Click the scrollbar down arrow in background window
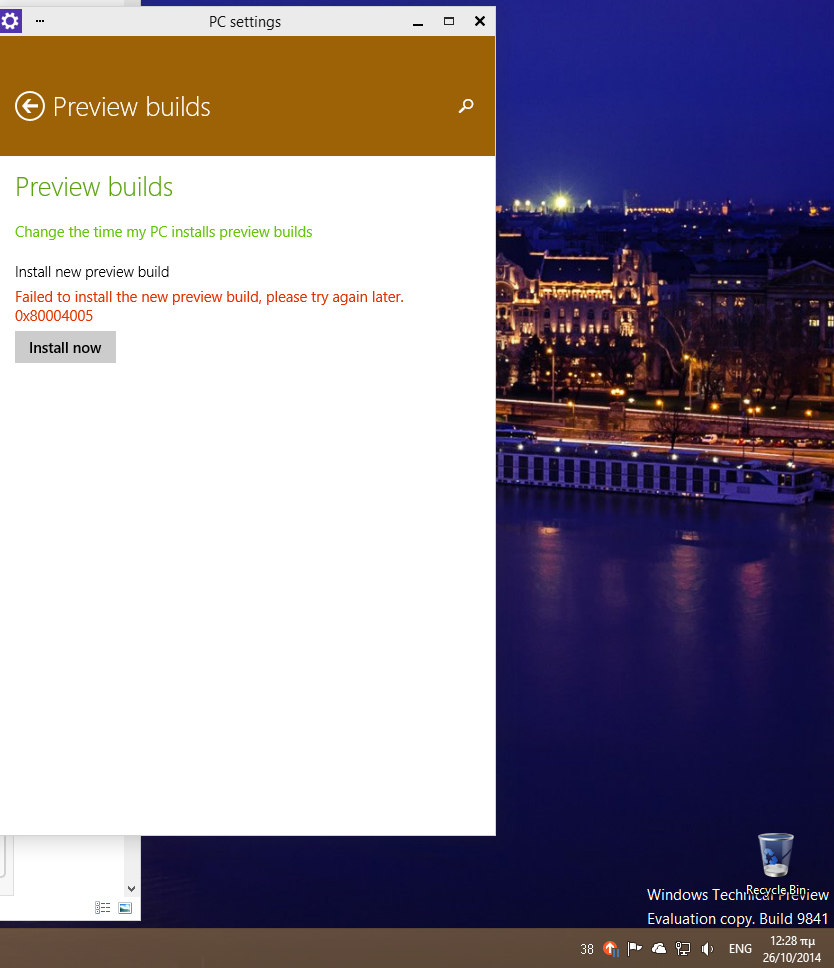 coord(131,889)
